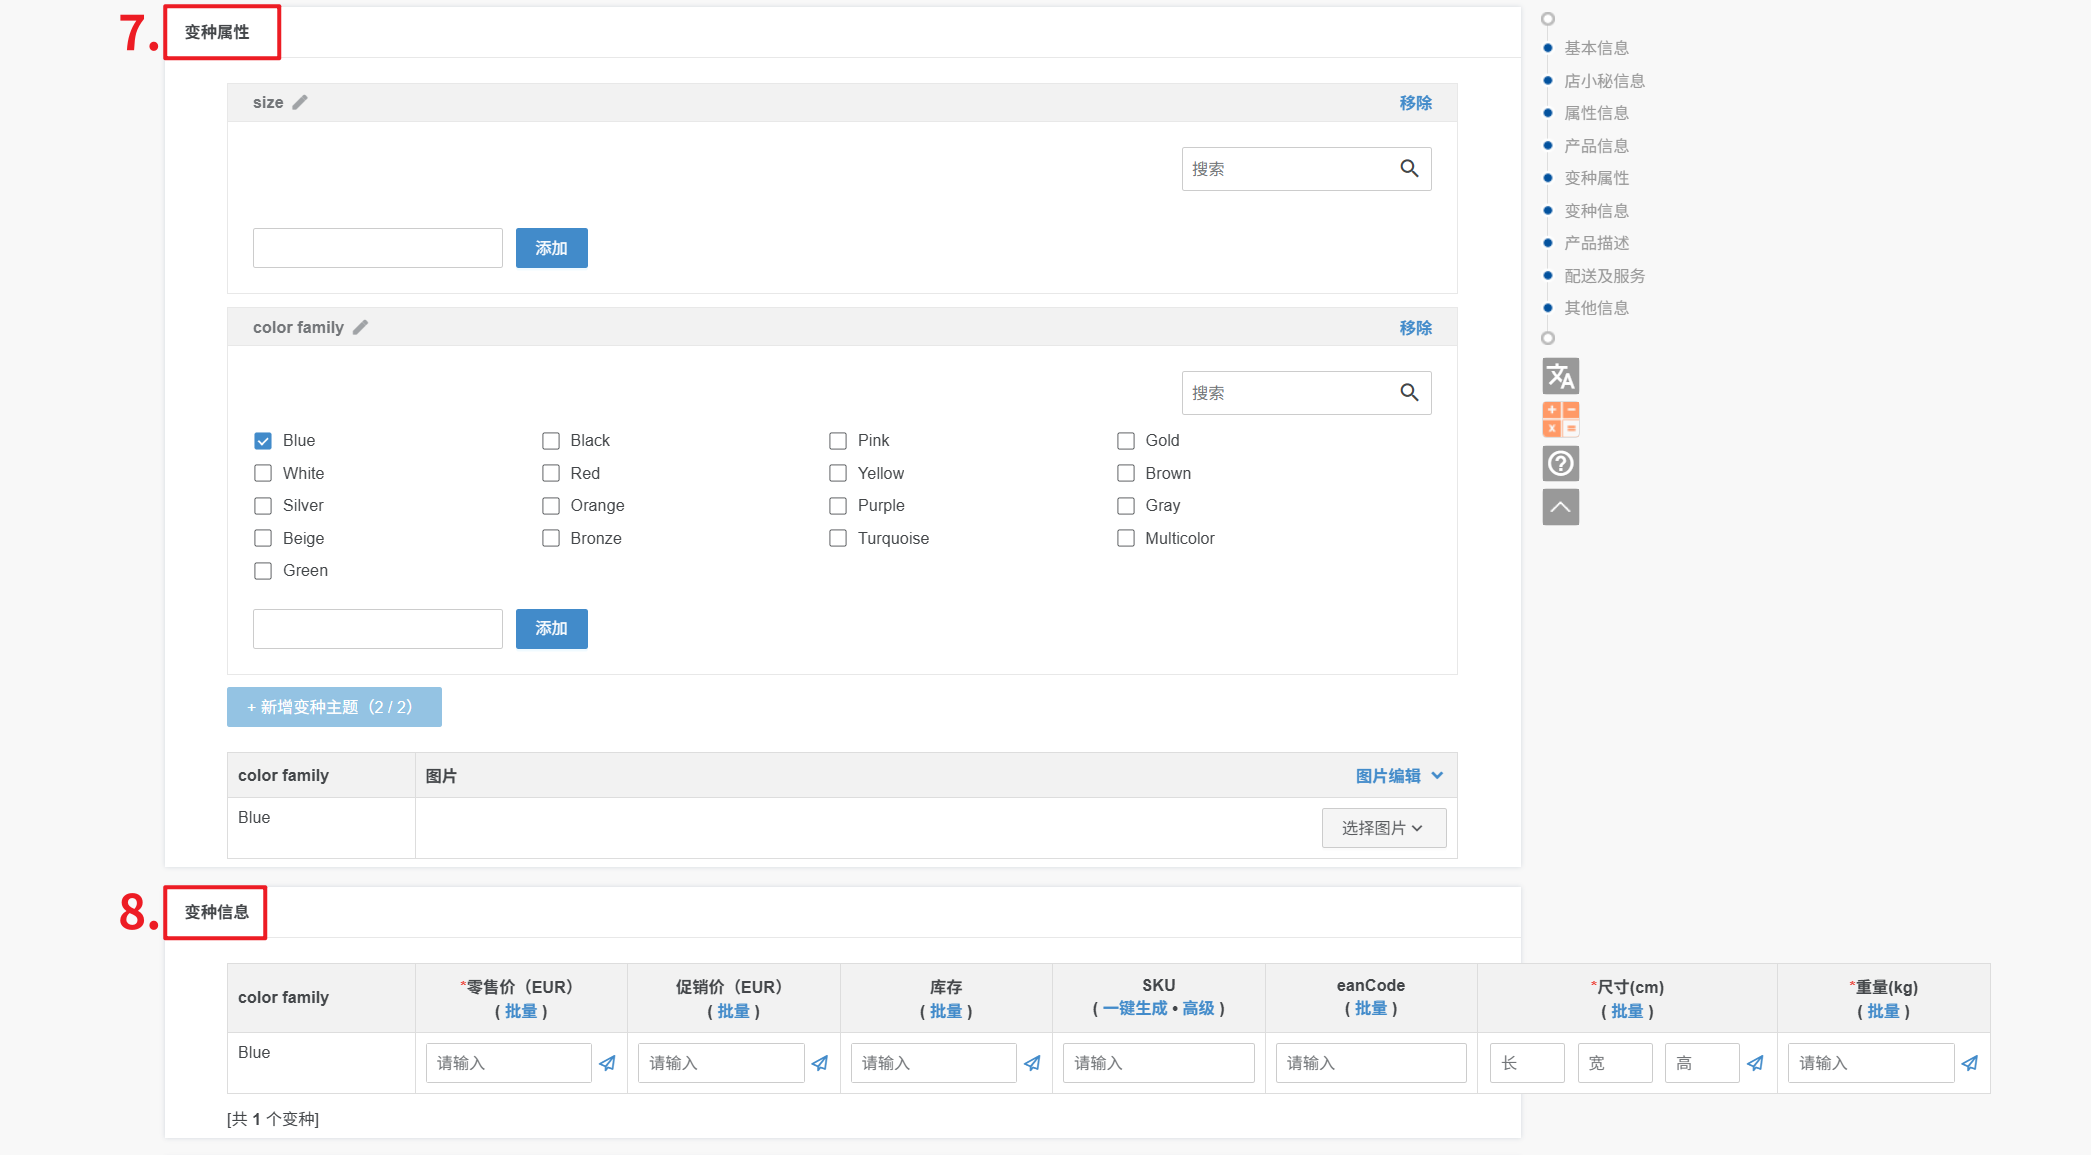Click the help question mark icon
2091x1155 pixels.
click(x=1560, y=463)
